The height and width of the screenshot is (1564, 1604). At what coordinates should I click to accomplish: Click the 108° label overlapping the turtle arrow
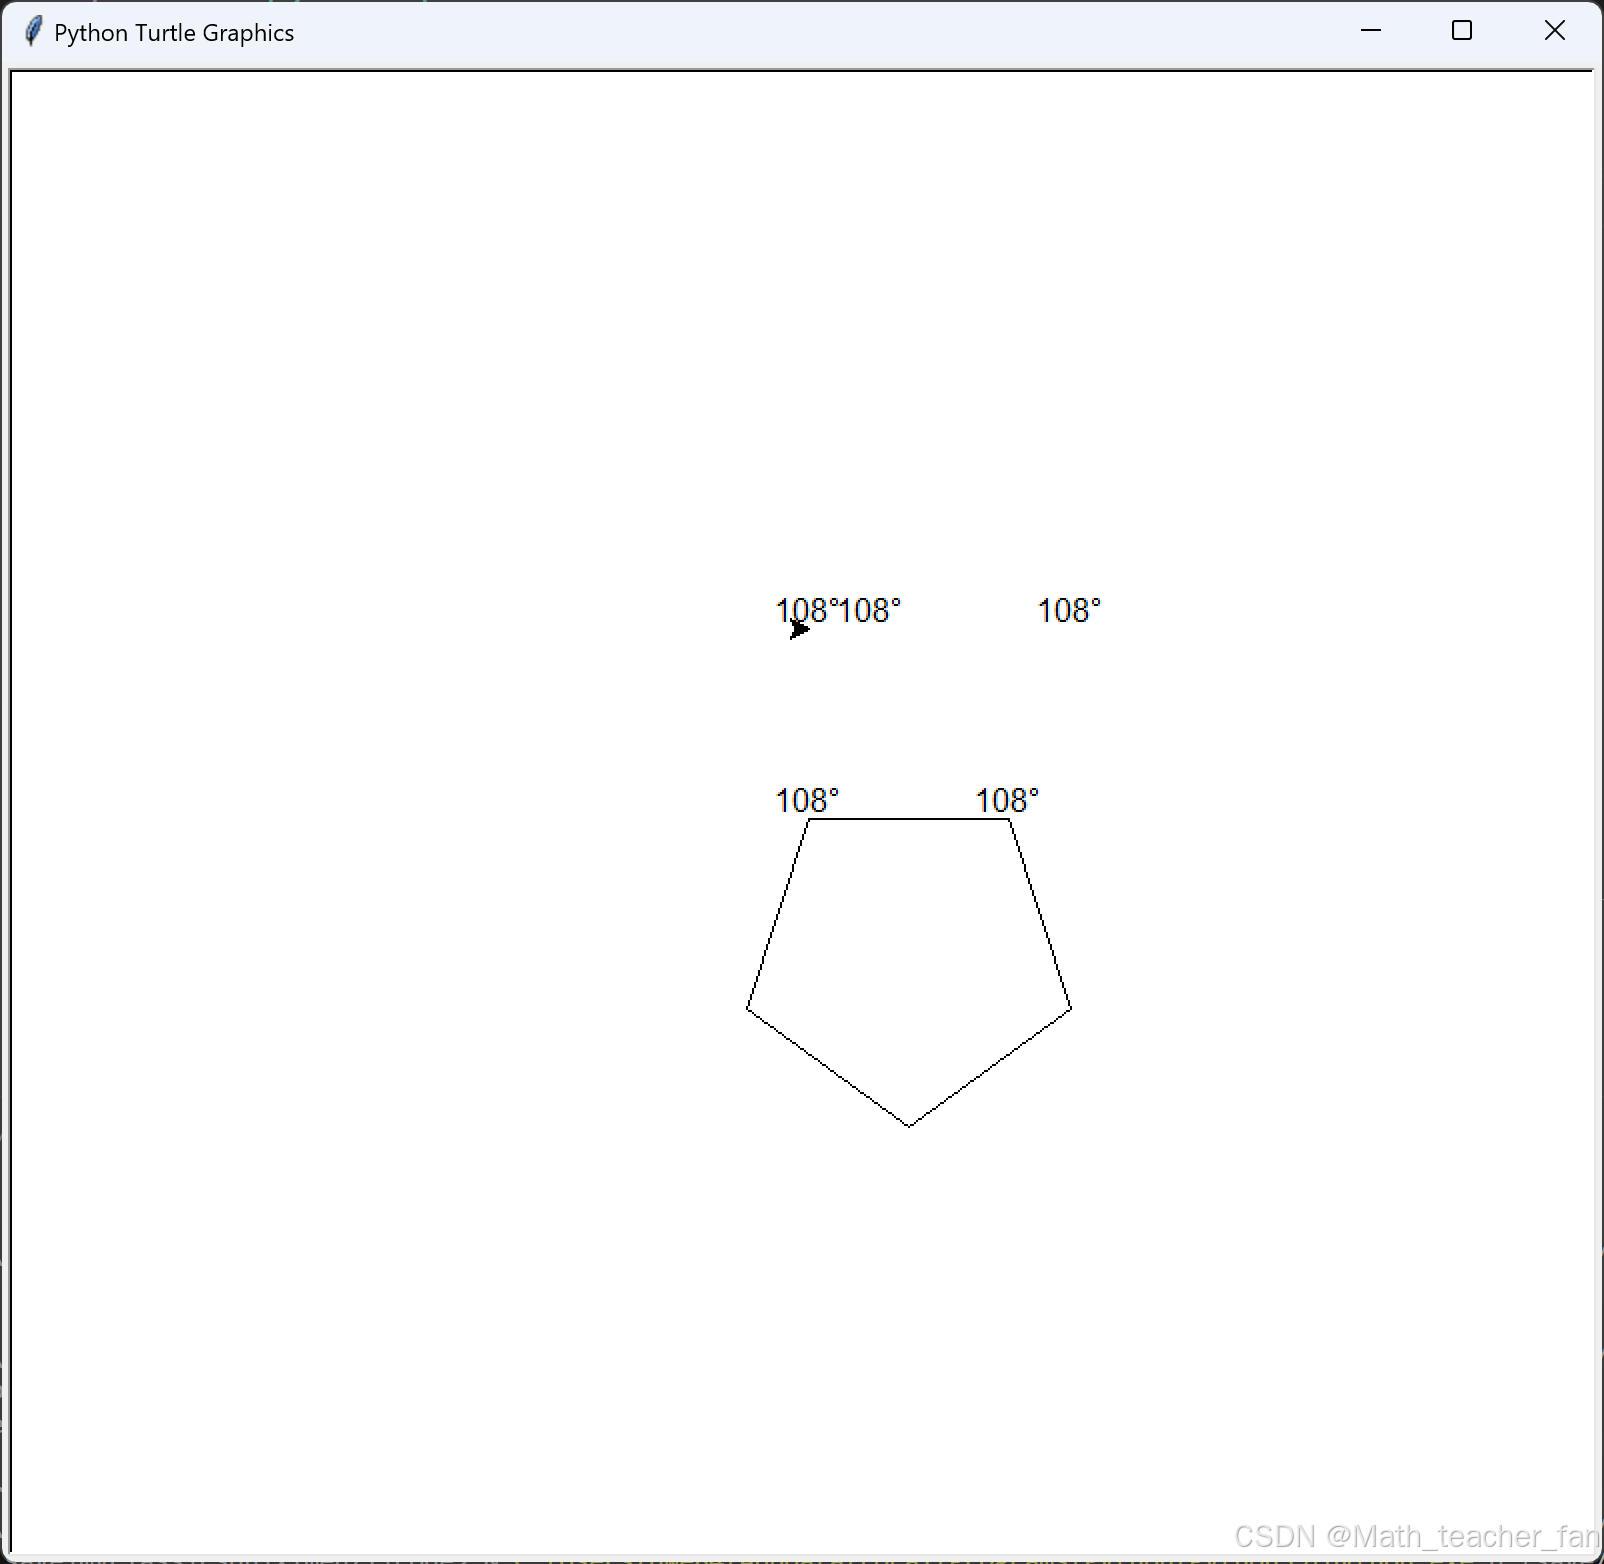point(806,610)
